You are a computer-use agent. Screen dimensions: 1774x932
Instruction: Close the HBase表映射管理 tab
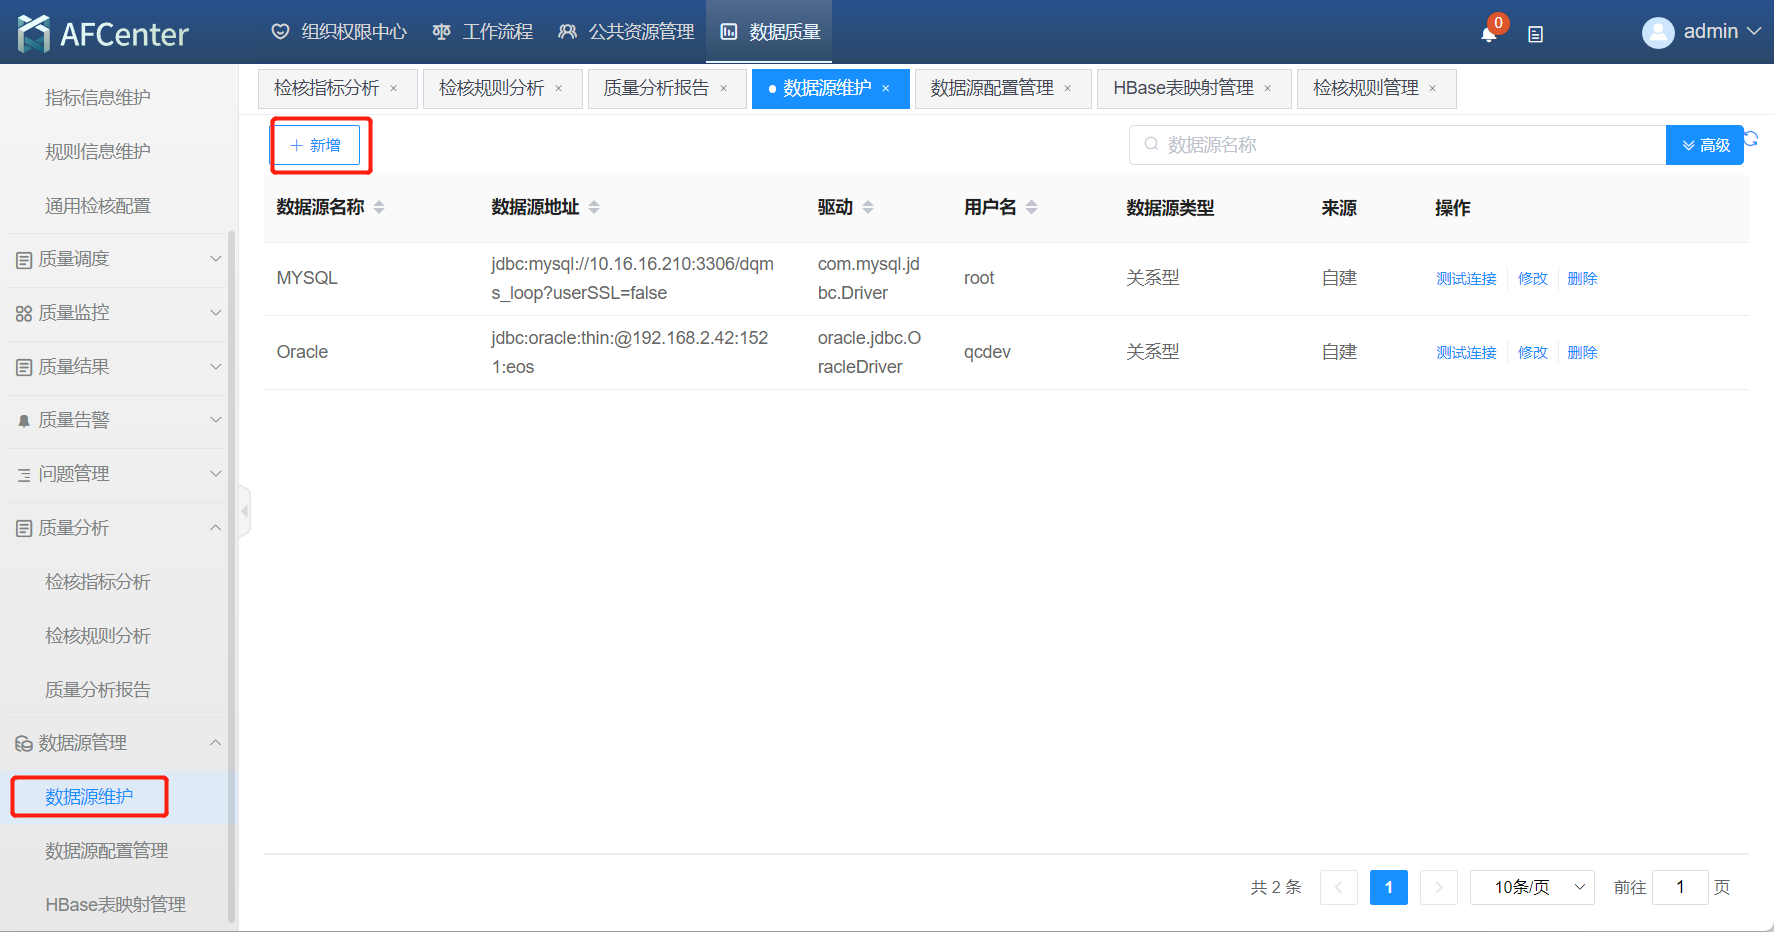click(x=1268, y=89)
